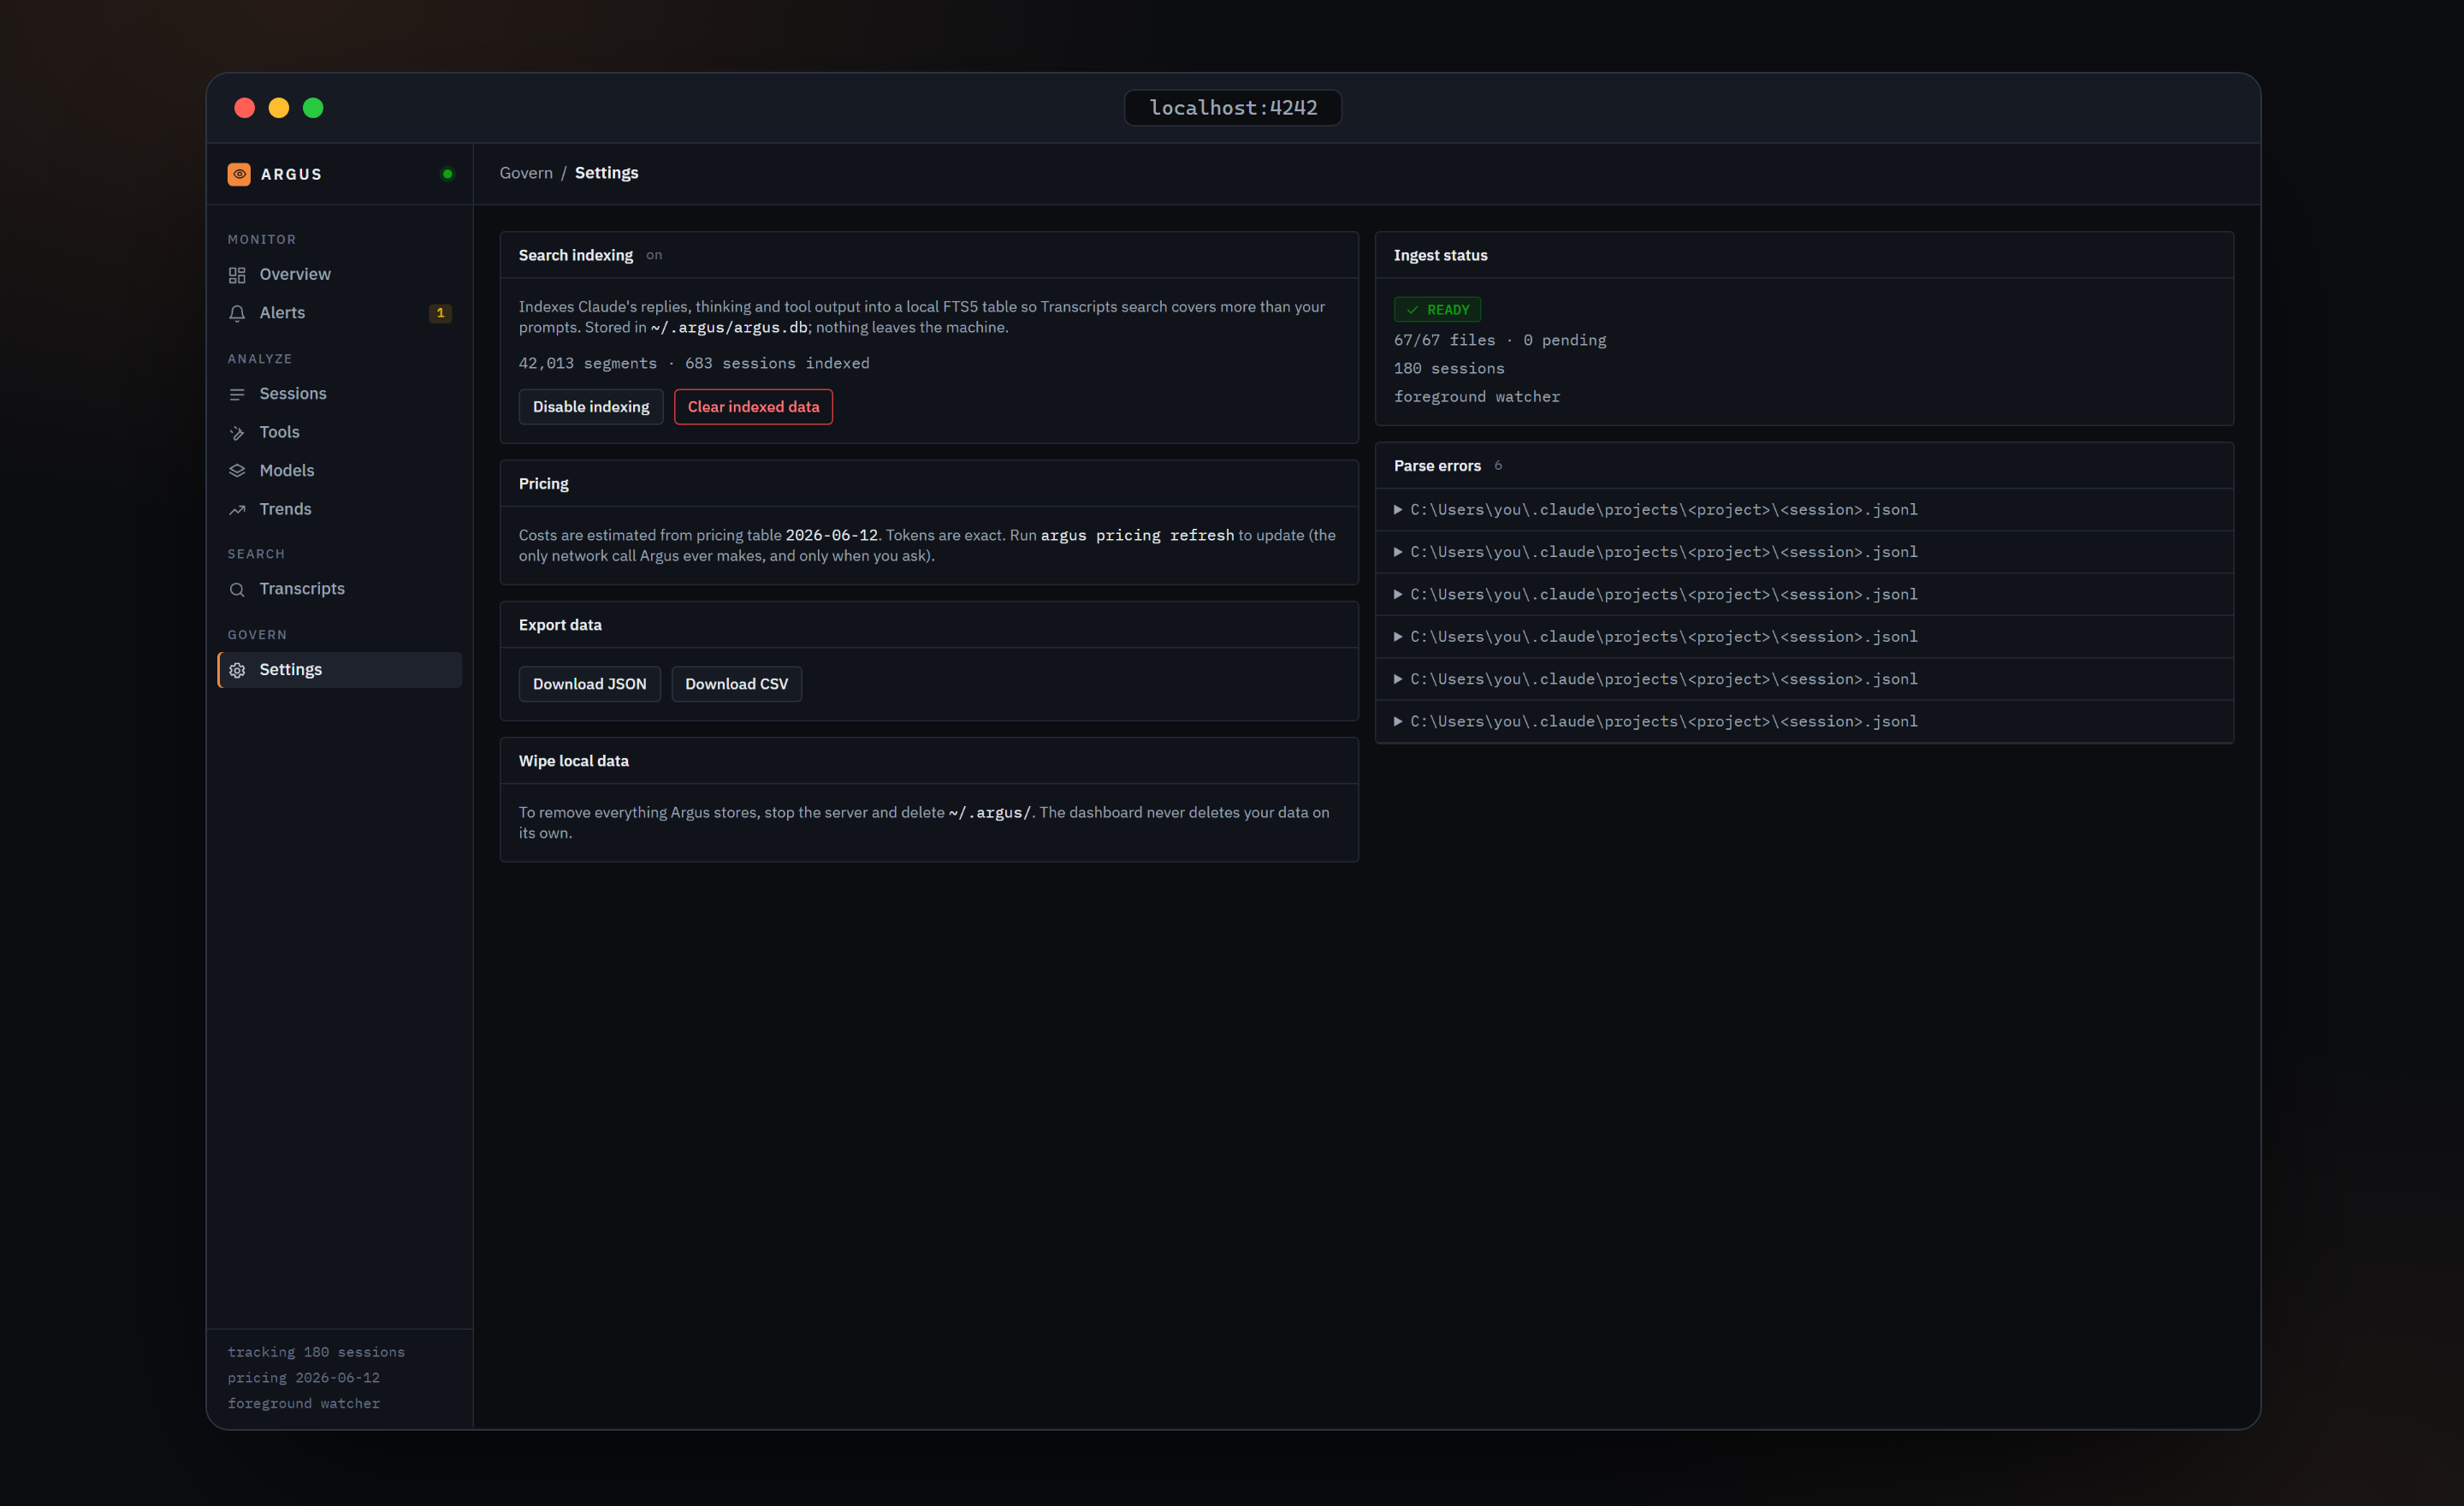Image resolution: width=2464 pixels, height=1506 pixels.
Task: Open the Trends page
Action: pos(339,509)
